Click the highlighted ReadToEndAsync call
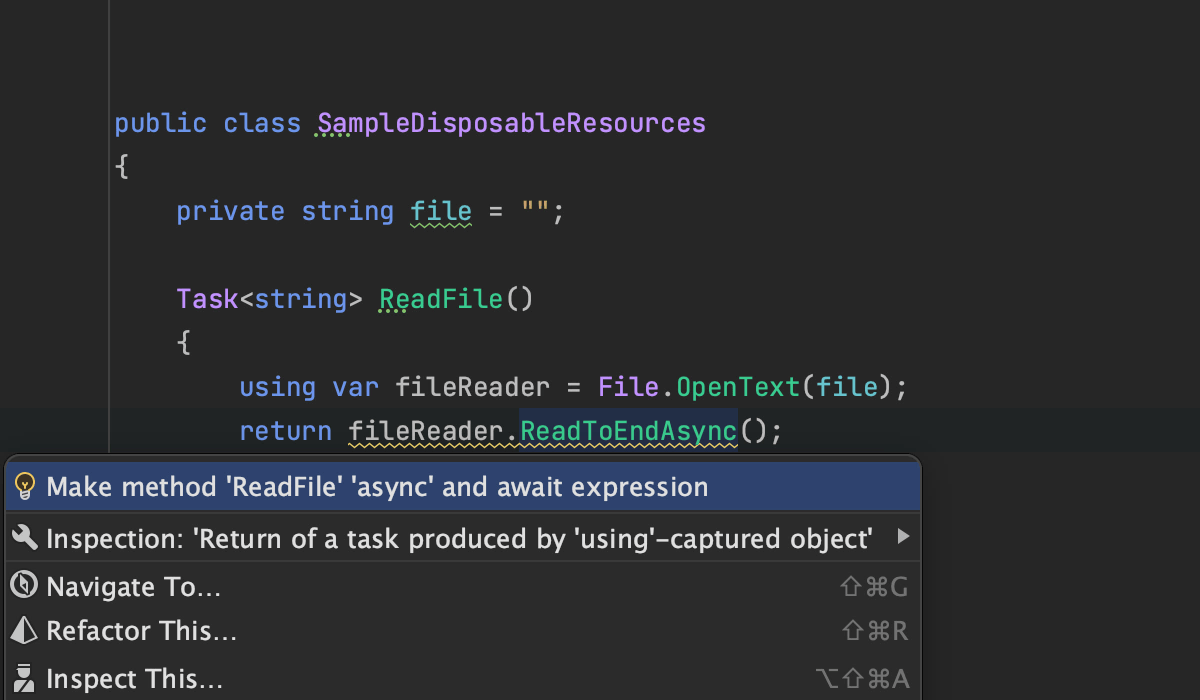This screenshot has width=1200, height=700. tap(628, 431)
